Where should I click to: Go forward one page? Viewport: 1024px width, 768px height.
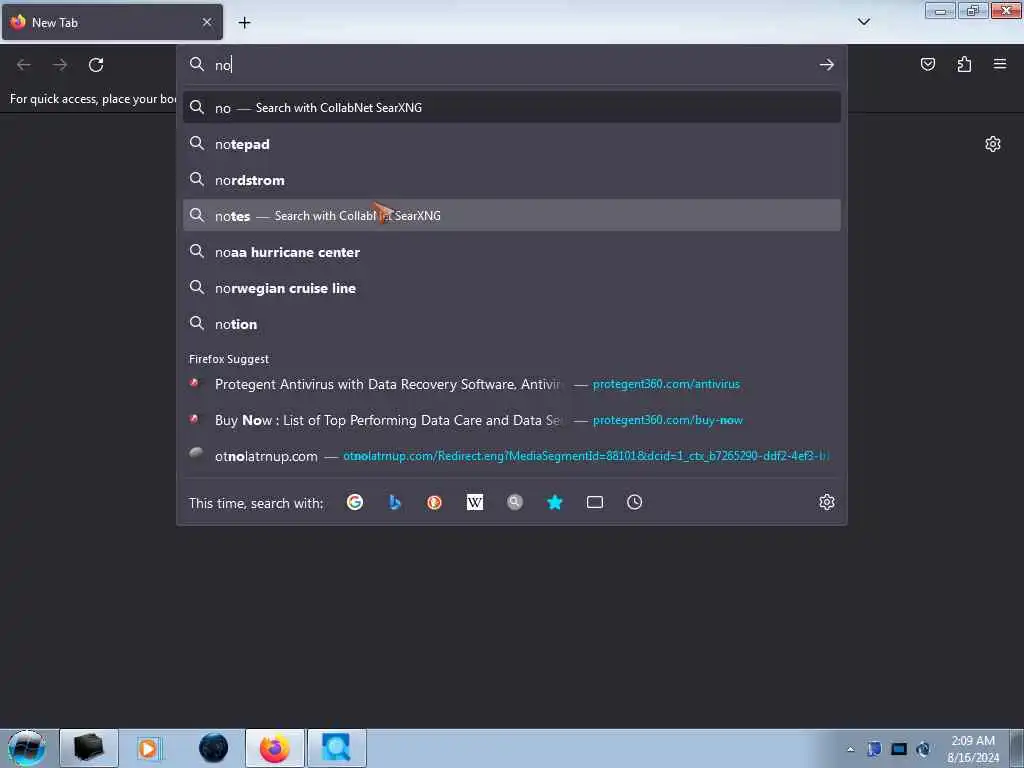click(x=60, y=65)
